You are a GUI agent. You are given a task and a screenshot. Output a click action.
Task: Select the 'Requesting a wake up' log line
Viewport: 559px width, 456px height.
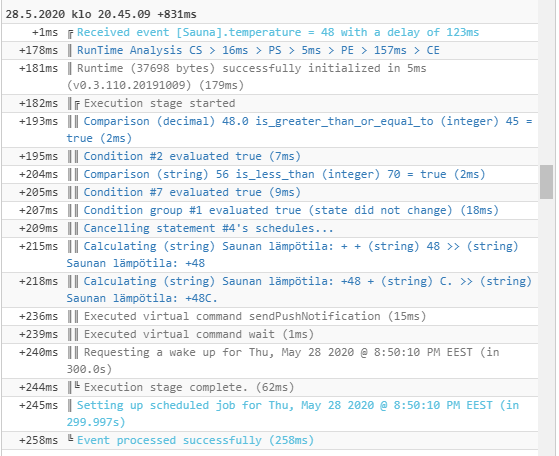pyautogui.click(x=270, y=361)
